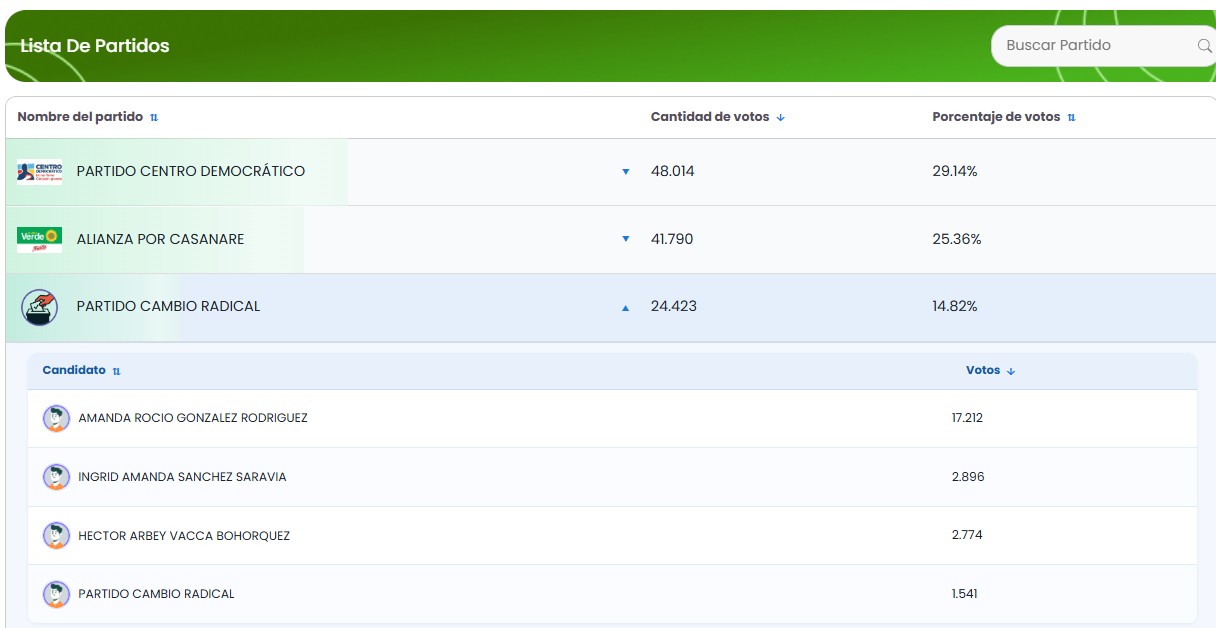Toggle sorting on Porcentaje de votos column
The image size is (1216, 628).
coord(1071,117)
